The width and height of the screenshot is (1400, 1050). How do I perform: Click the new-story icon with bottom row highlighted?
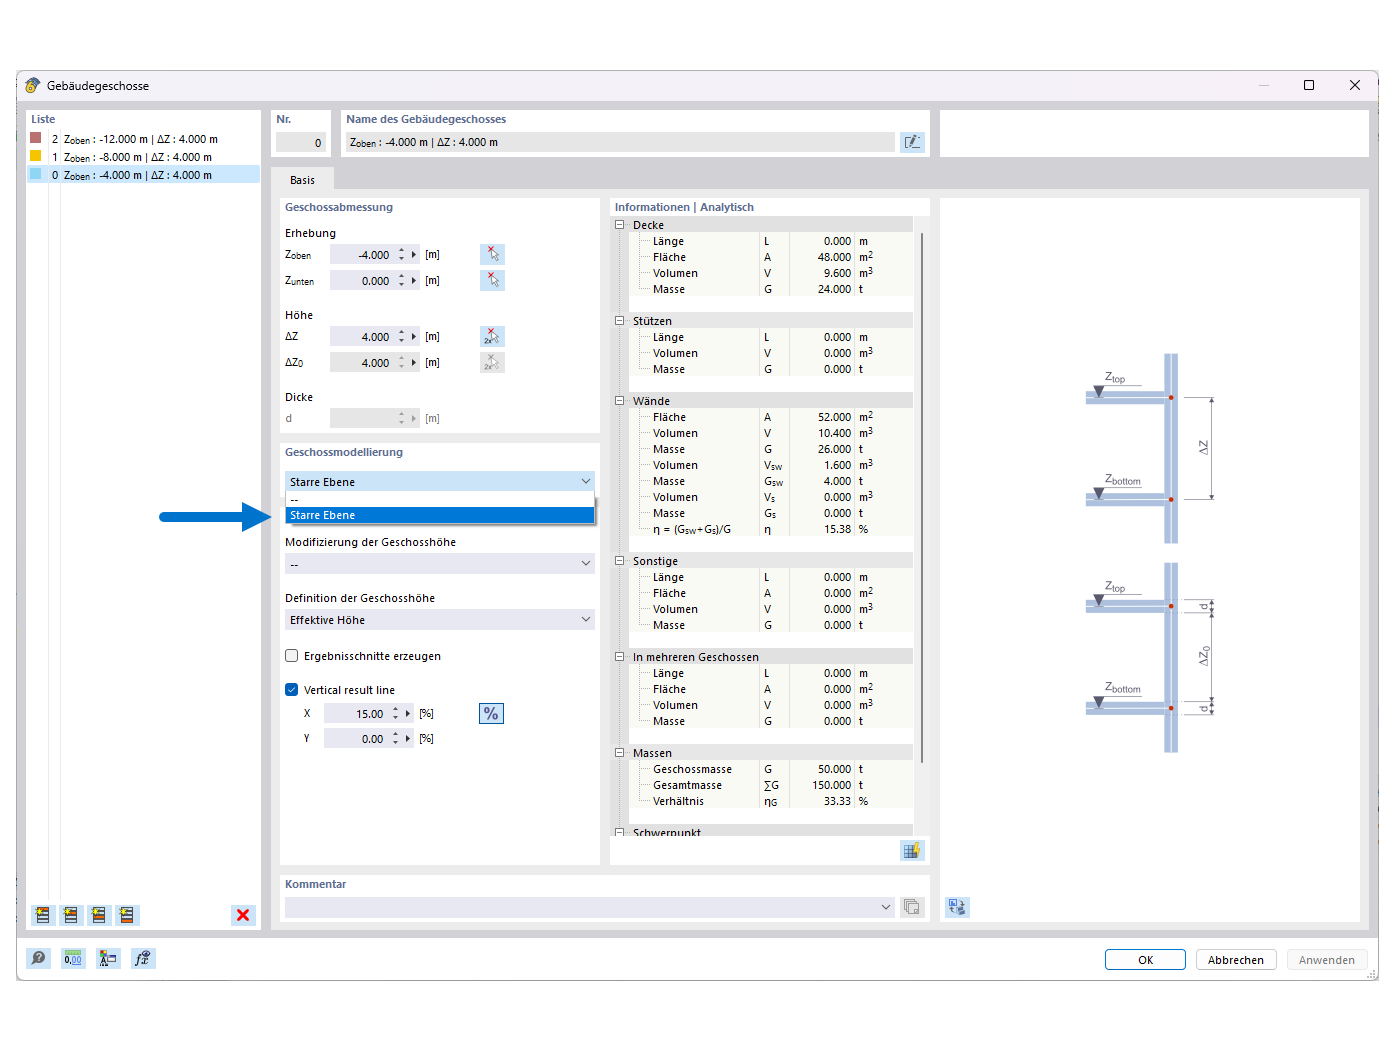tap(126, 915)
